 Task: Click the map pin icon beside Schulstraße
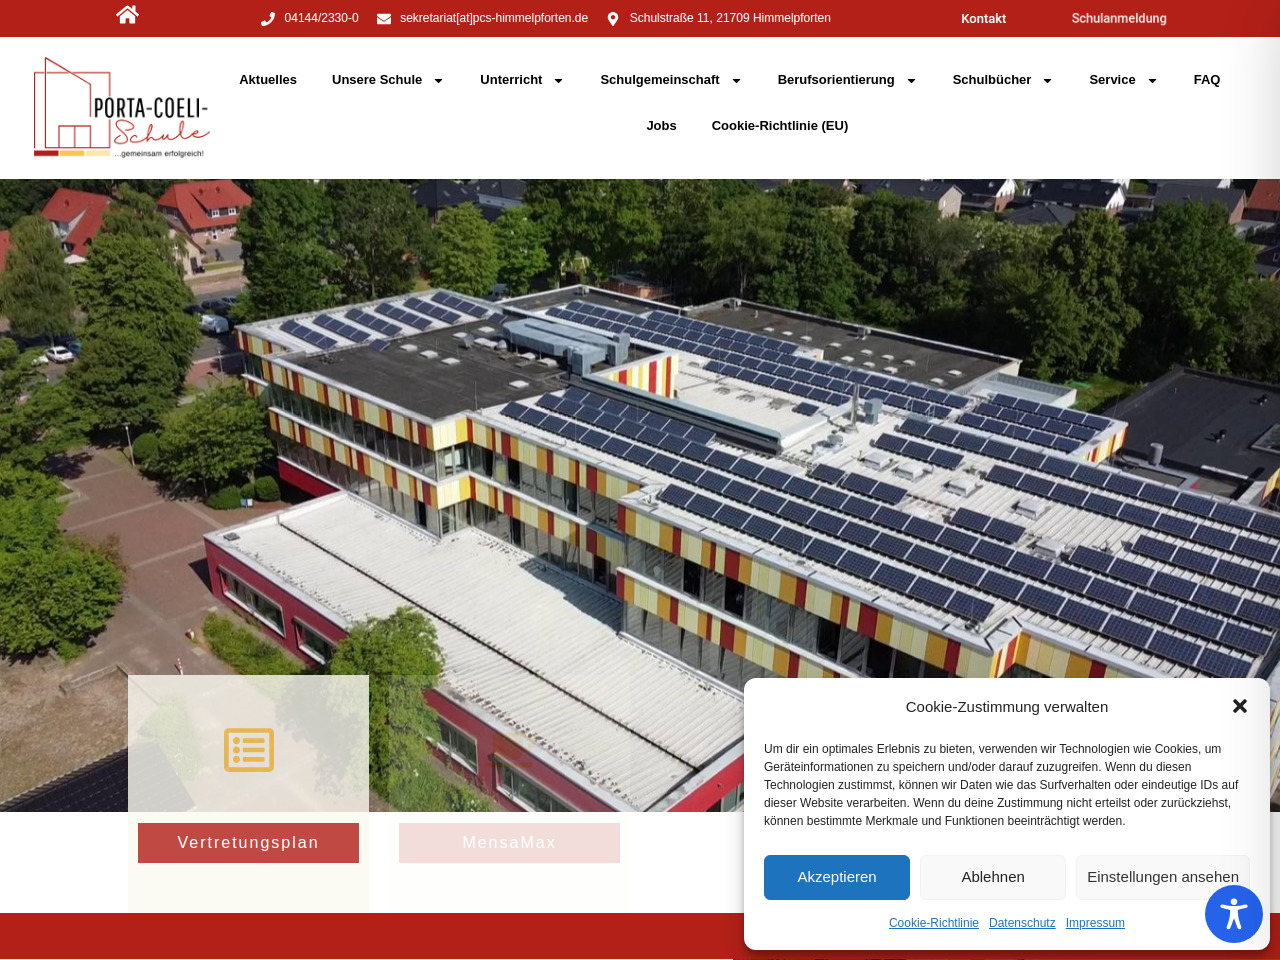coord(613,19)
